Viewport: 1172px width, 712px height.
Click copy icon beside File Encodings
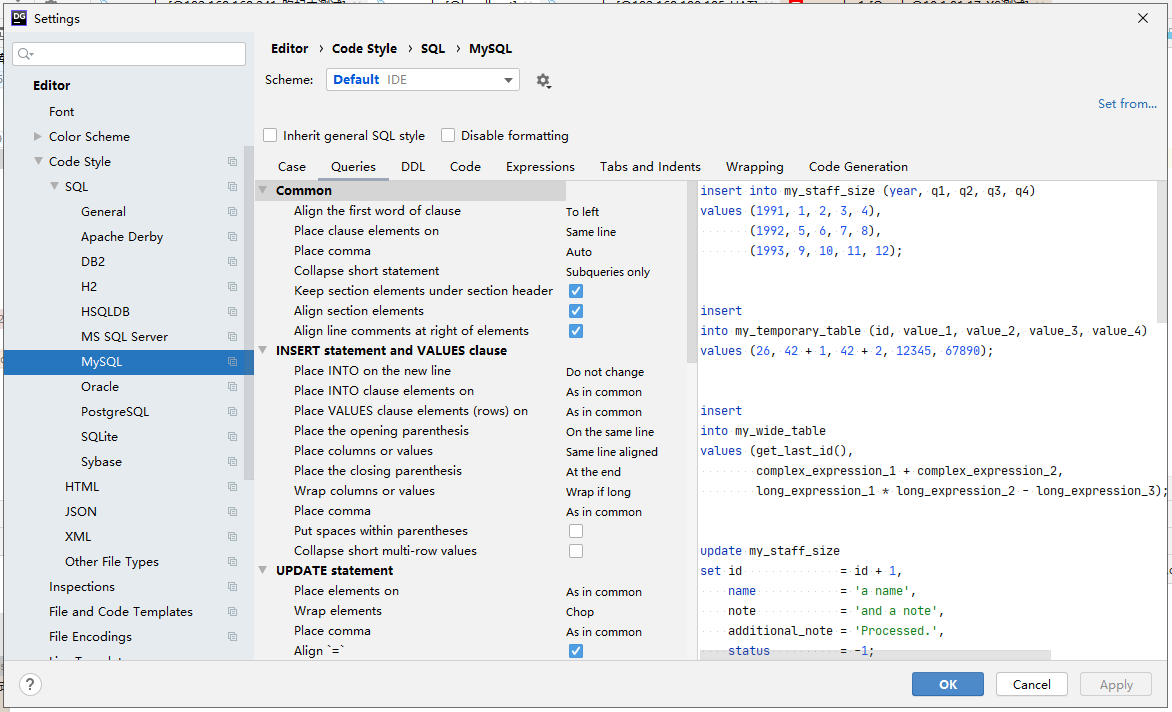pos(232,637)
